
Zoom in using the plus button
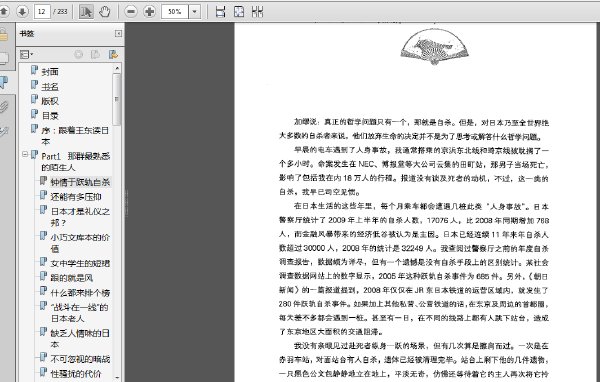tap(150, 11)
